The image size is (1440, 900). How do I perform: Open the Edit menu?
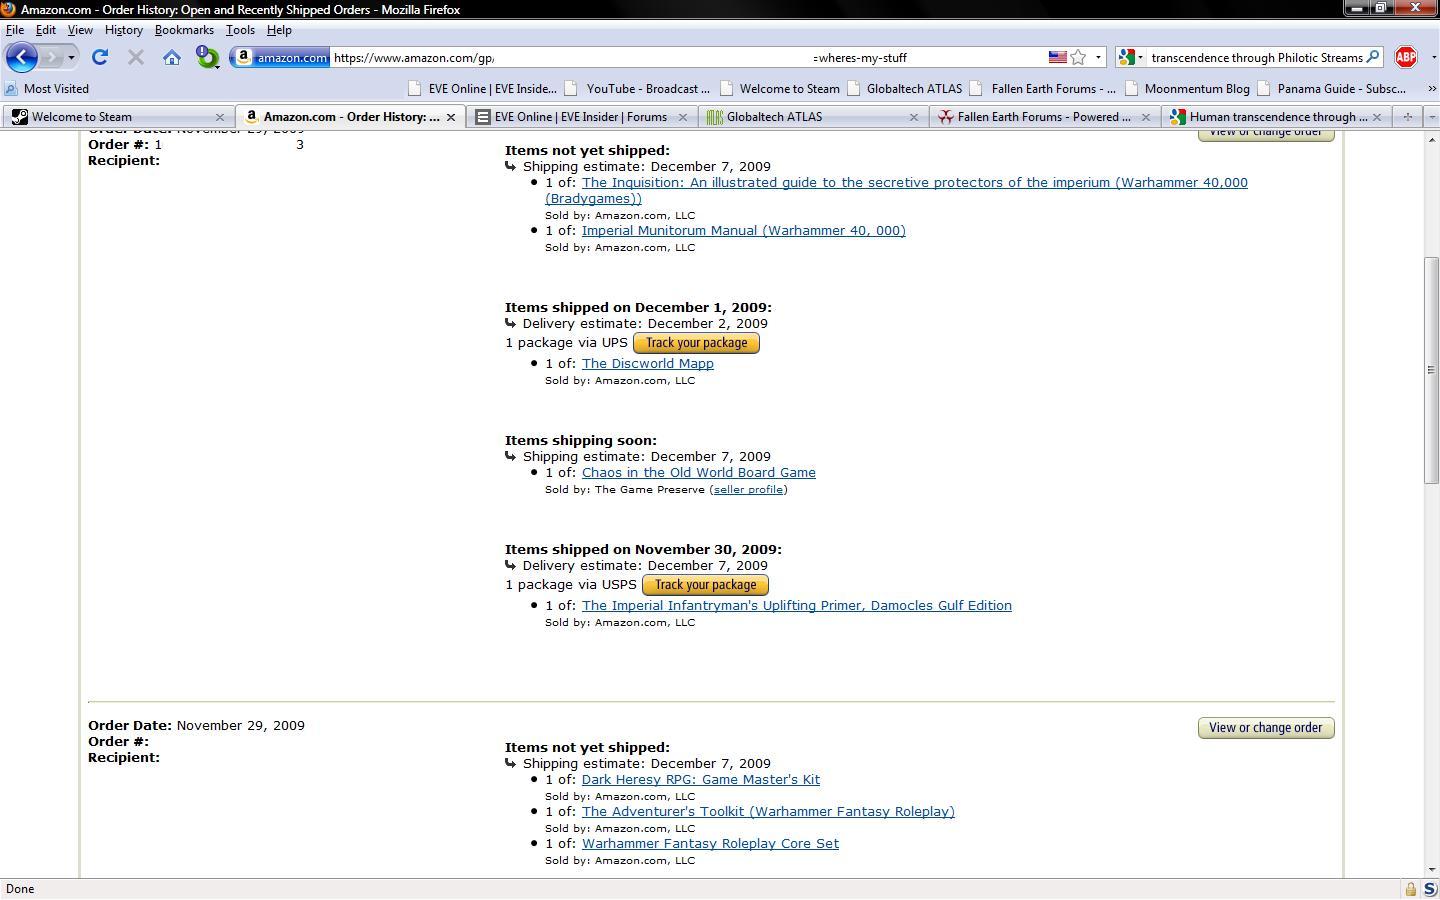pyautogui.click(x=46, y=30)
